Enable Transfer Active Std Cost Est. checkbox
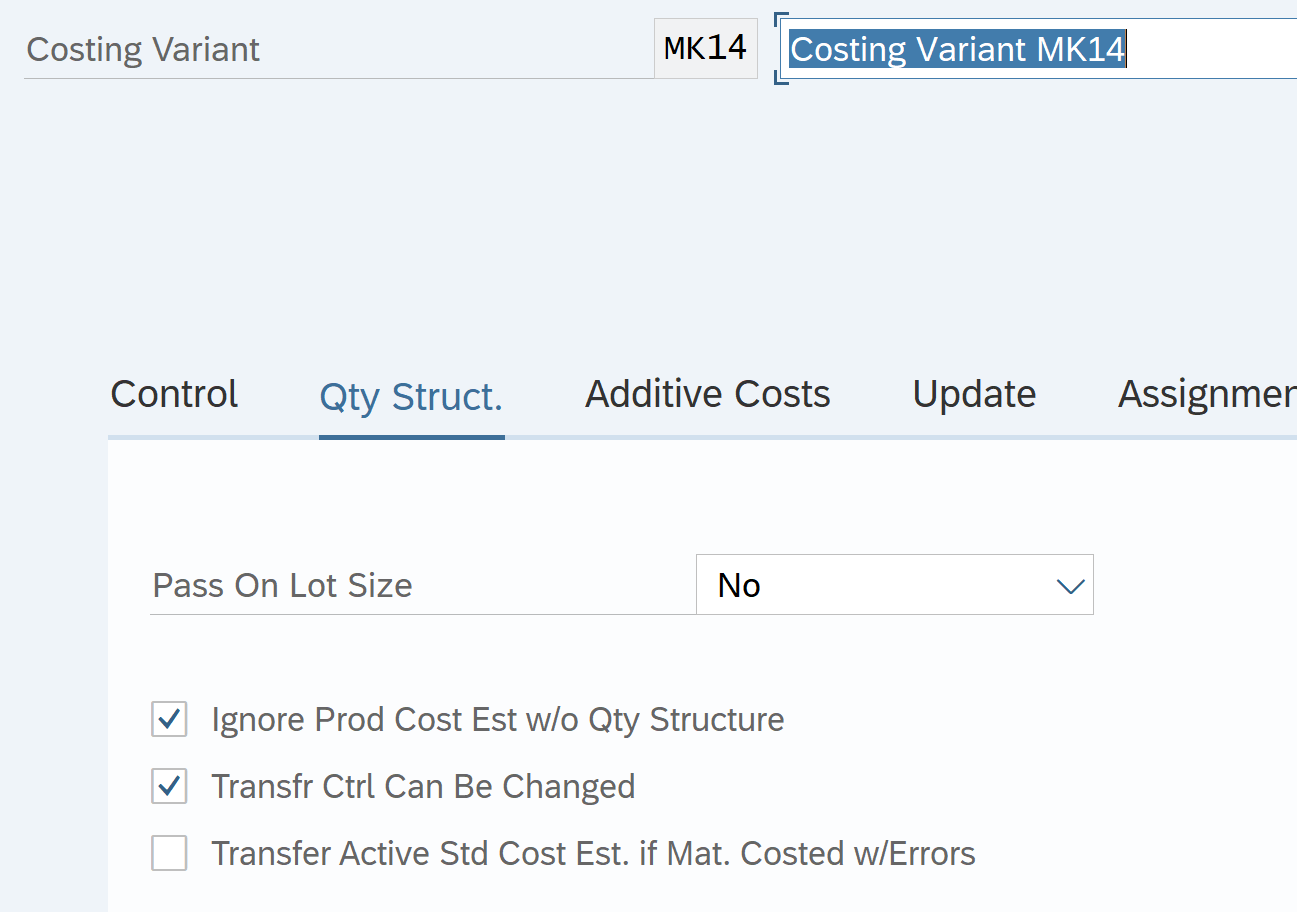 click(169, 853)
